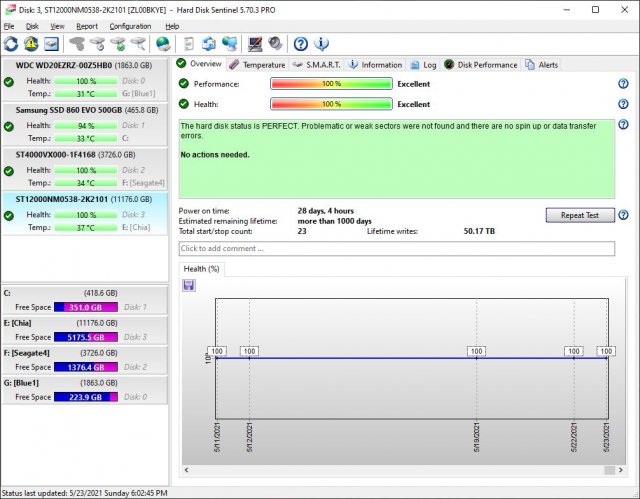Open the Temperature tab
Screen dimensions: 640x499
tap(257, 64)
